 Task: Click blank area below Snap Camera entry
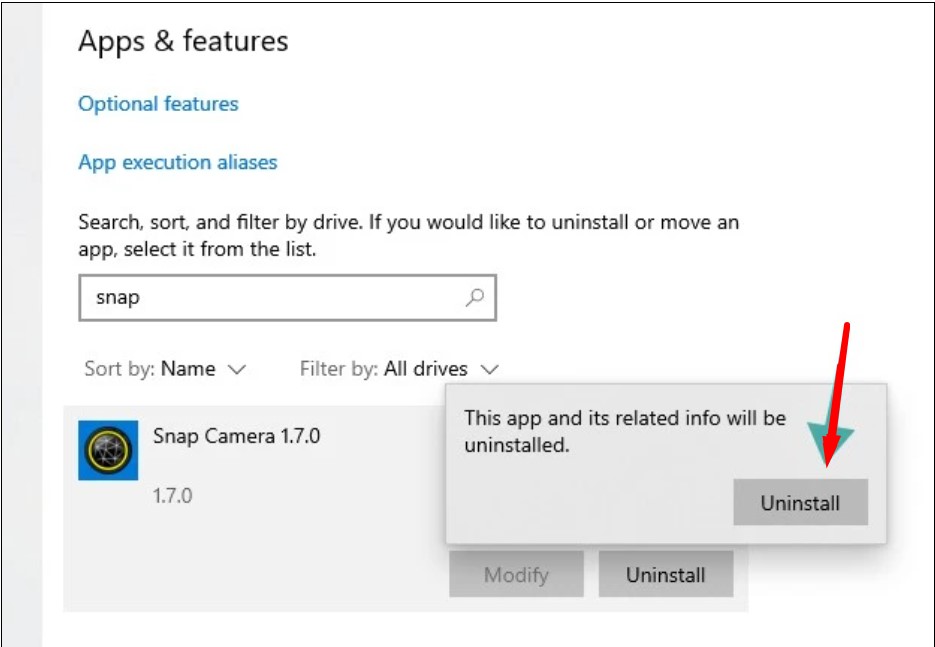click(400, 628)
